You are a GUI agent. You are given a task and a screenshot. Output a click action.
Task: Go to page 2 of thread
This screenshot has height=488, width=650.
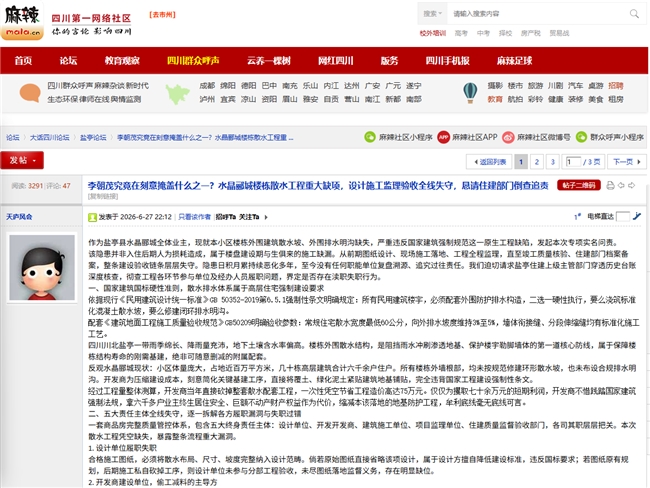point(537,162)
